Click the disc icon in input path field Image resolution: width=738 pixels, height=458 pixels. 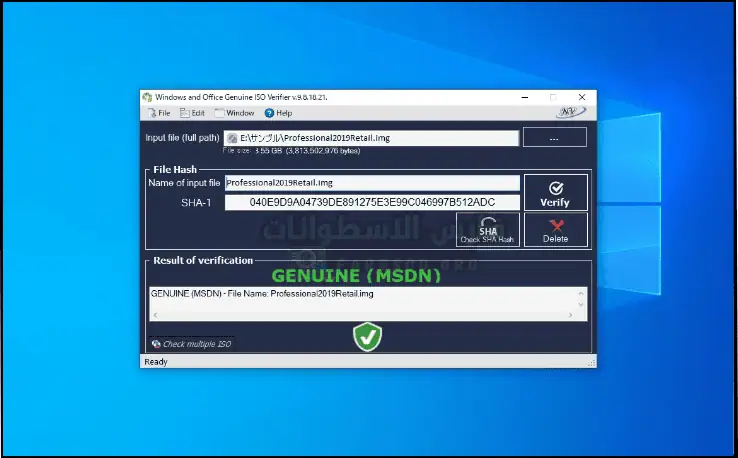(232, 138)
